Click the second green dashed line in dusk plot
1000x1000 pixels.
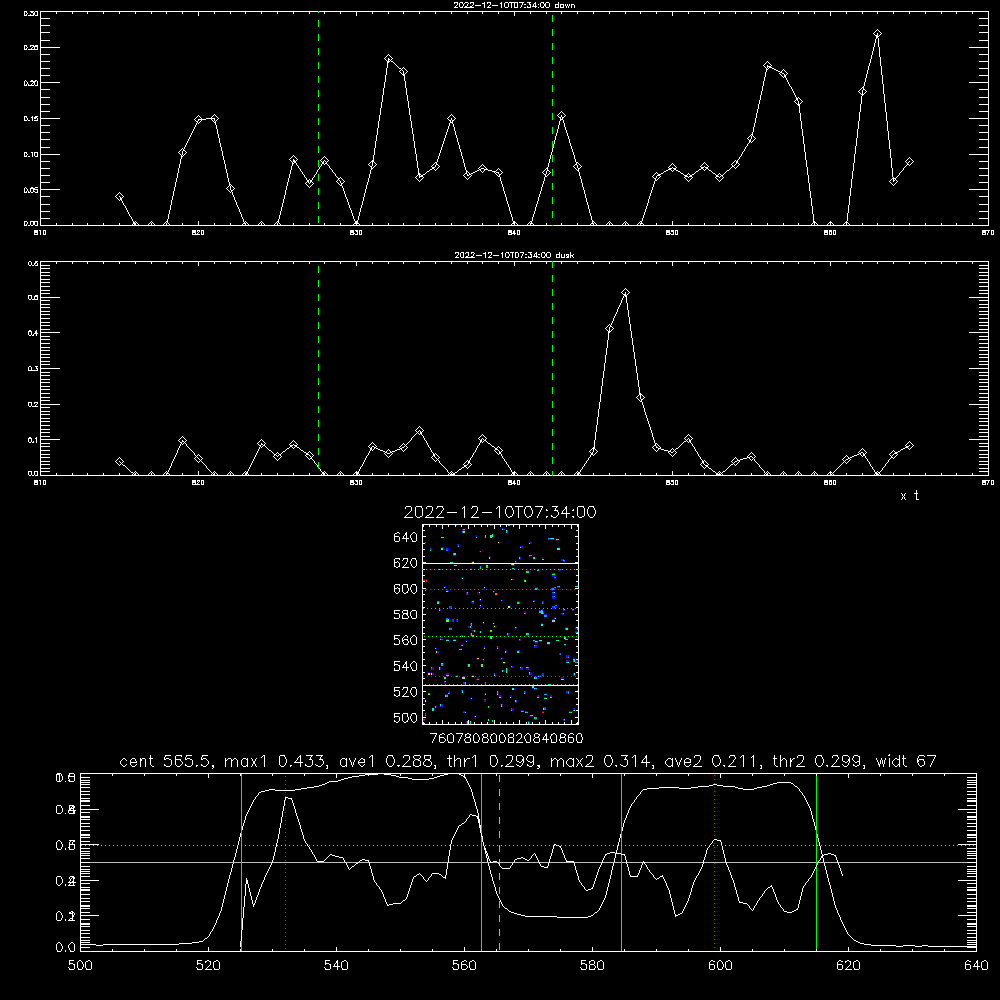point(552,368)
